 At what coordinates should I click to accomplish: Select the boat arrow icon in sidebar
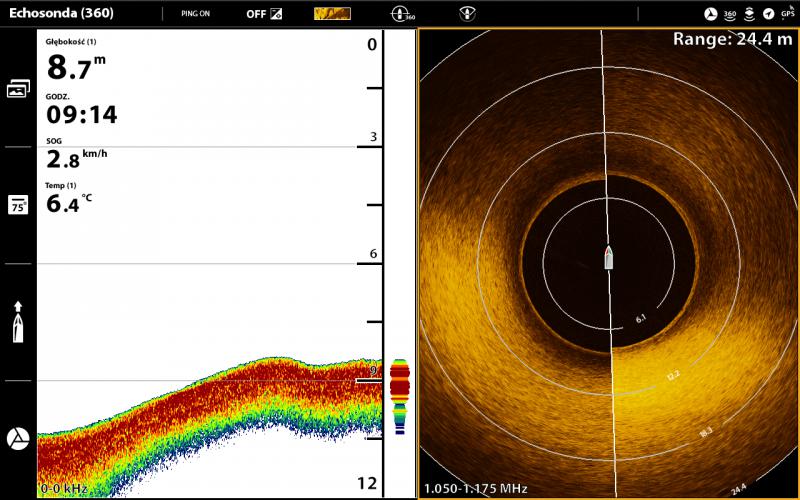click(x=18, y=322)
